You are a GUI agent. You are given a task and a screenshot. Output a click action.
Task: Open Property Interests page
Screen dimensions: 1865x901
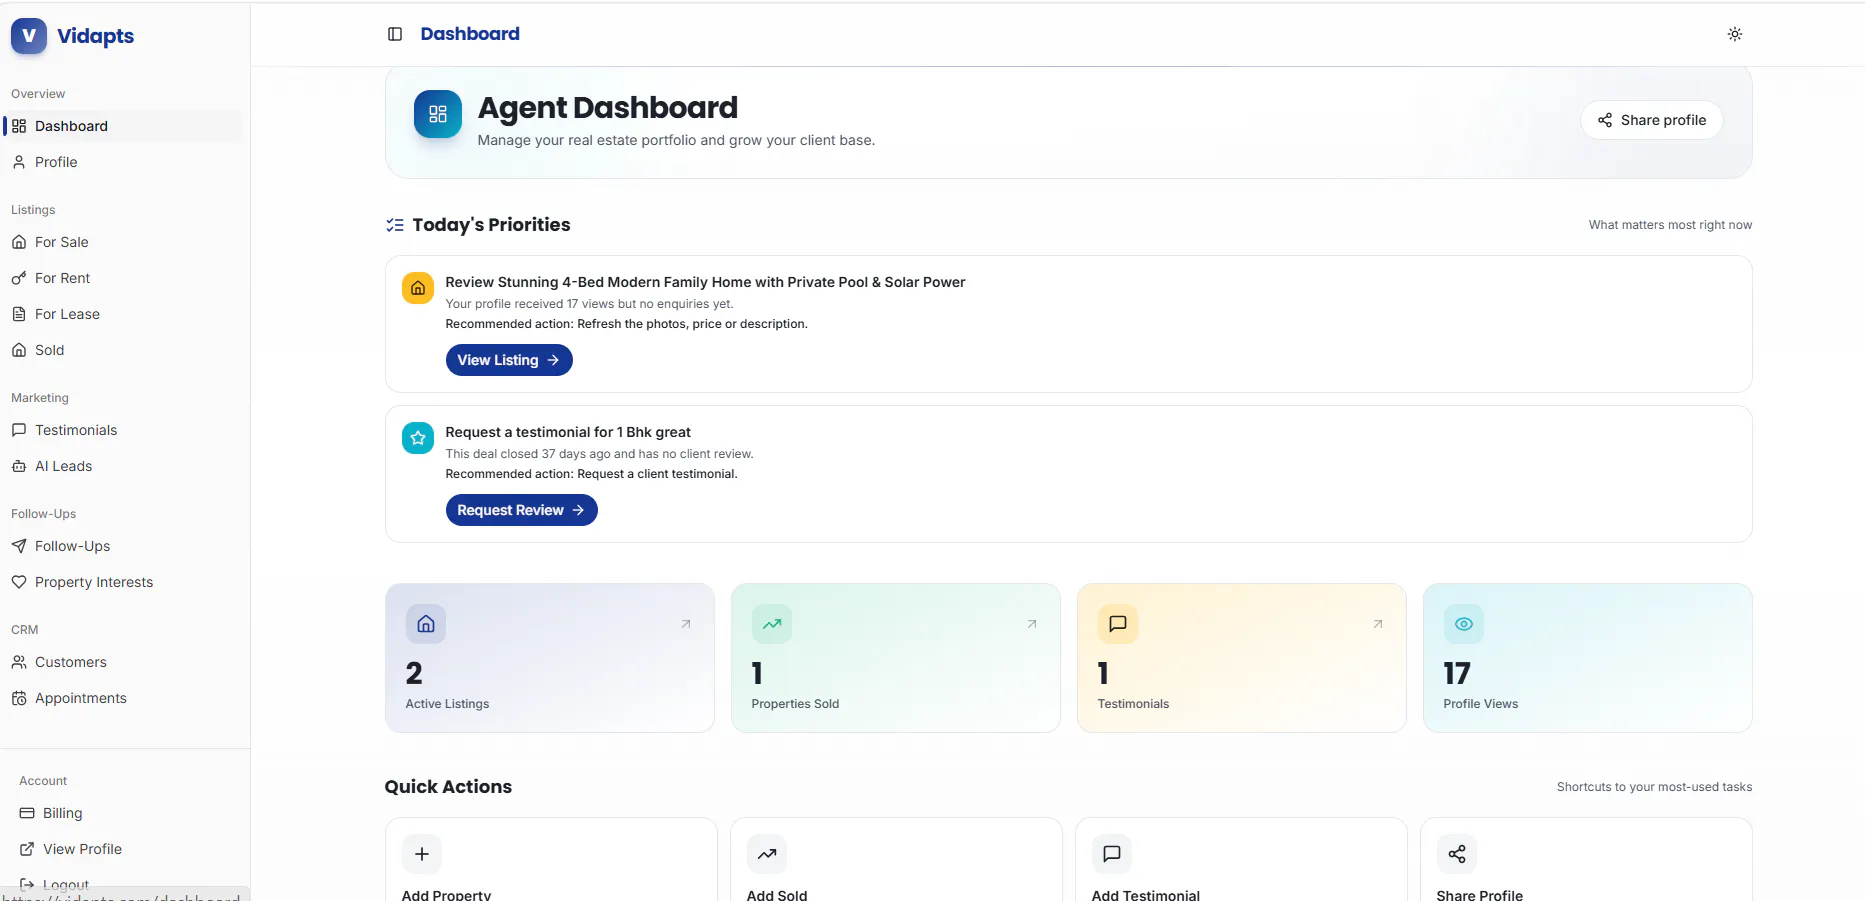pos(123,582)
